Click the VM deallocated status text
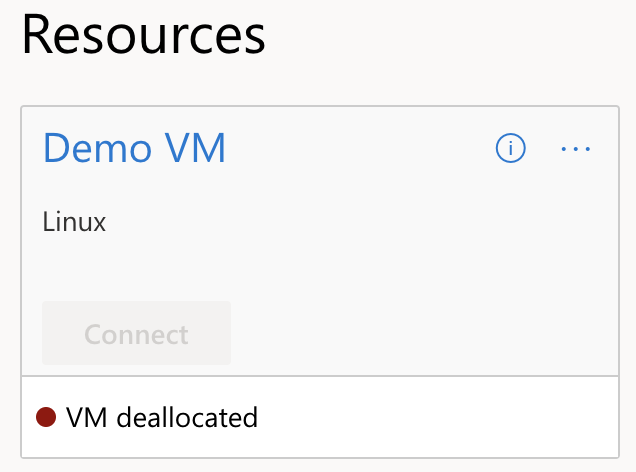636x472 pixels. [161, 417]
